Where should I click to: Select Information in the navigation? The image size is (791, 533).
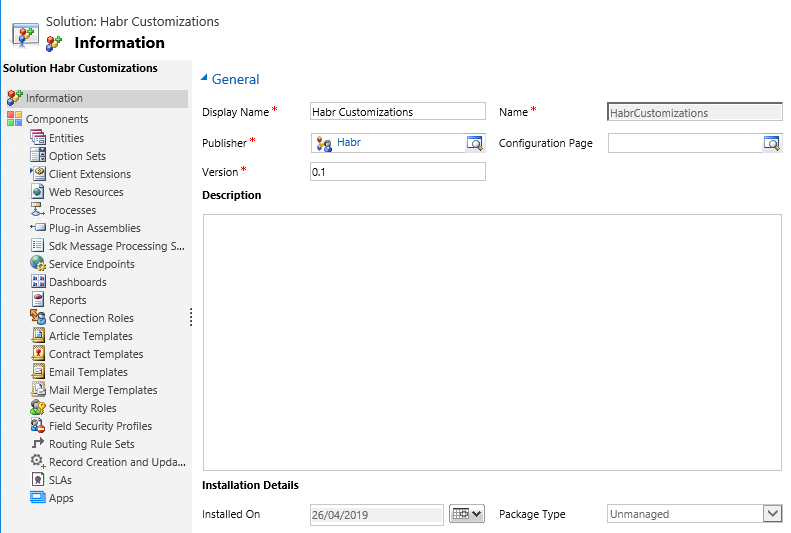[97, 98]
